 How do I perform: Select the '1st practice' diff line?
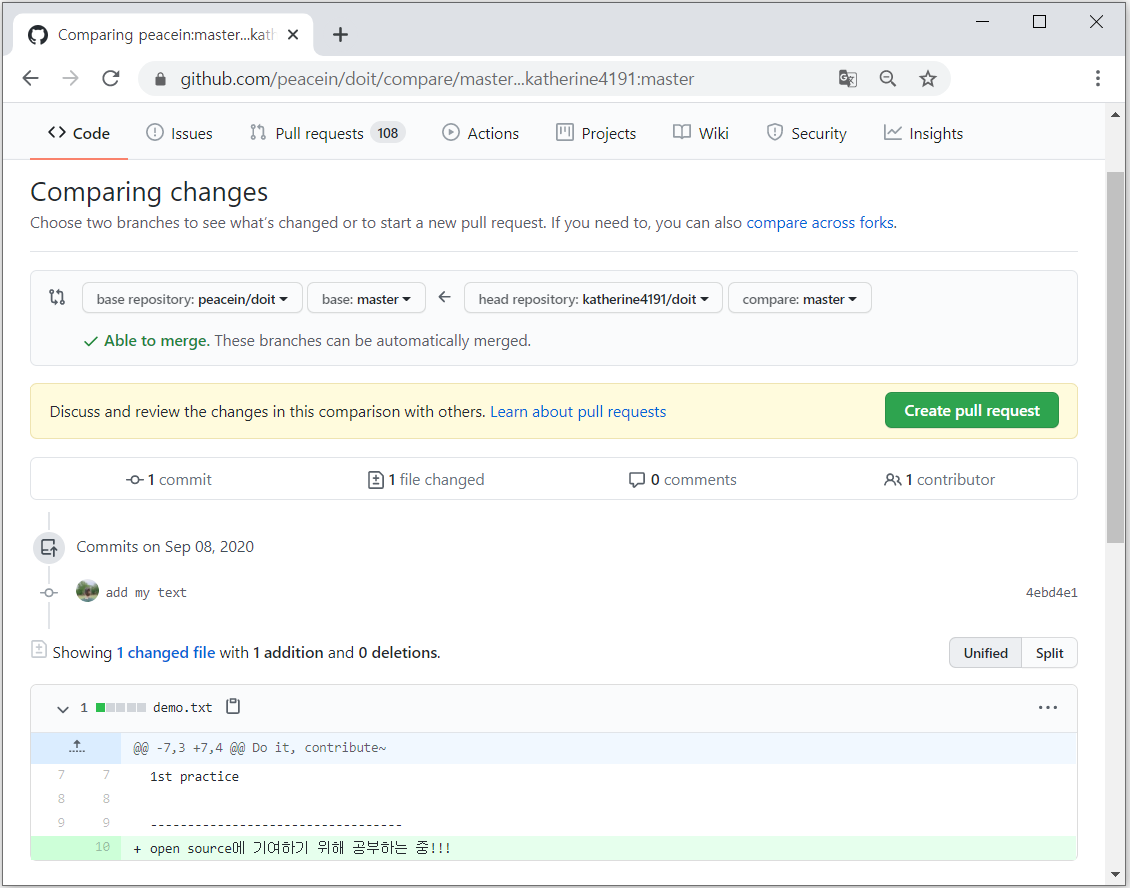pos(194,776)
